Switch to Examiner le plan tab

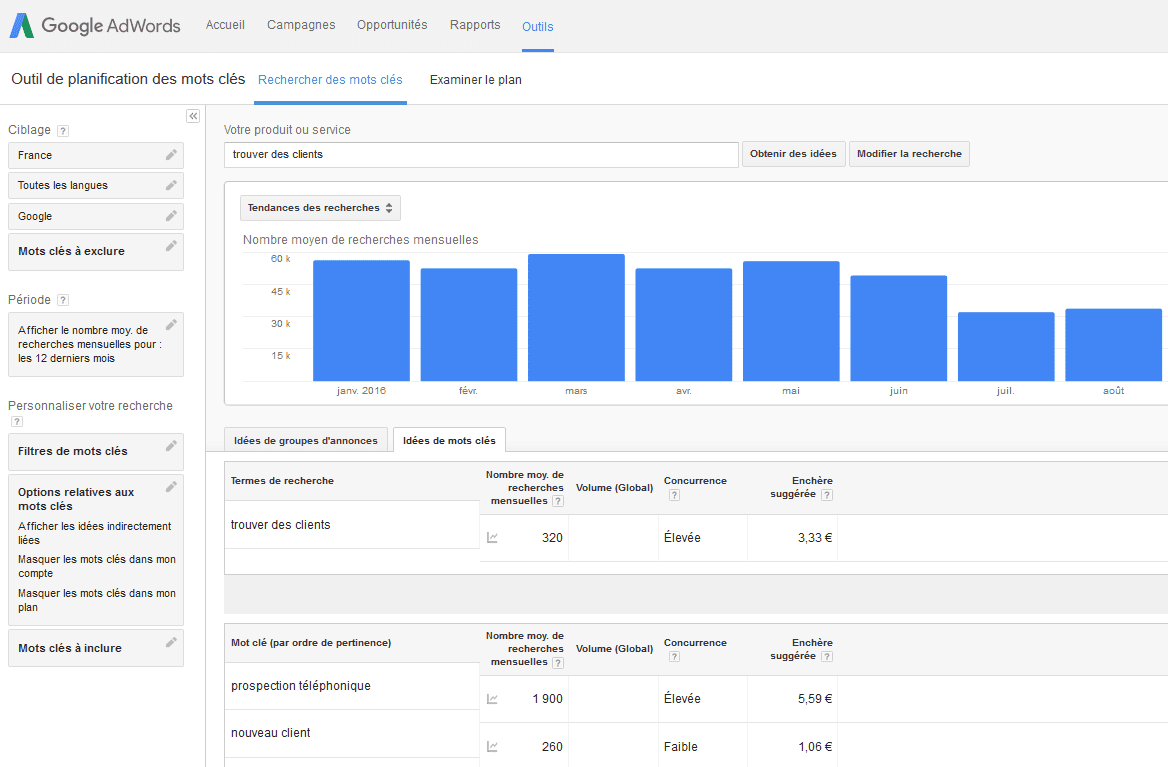pos(475,80)
